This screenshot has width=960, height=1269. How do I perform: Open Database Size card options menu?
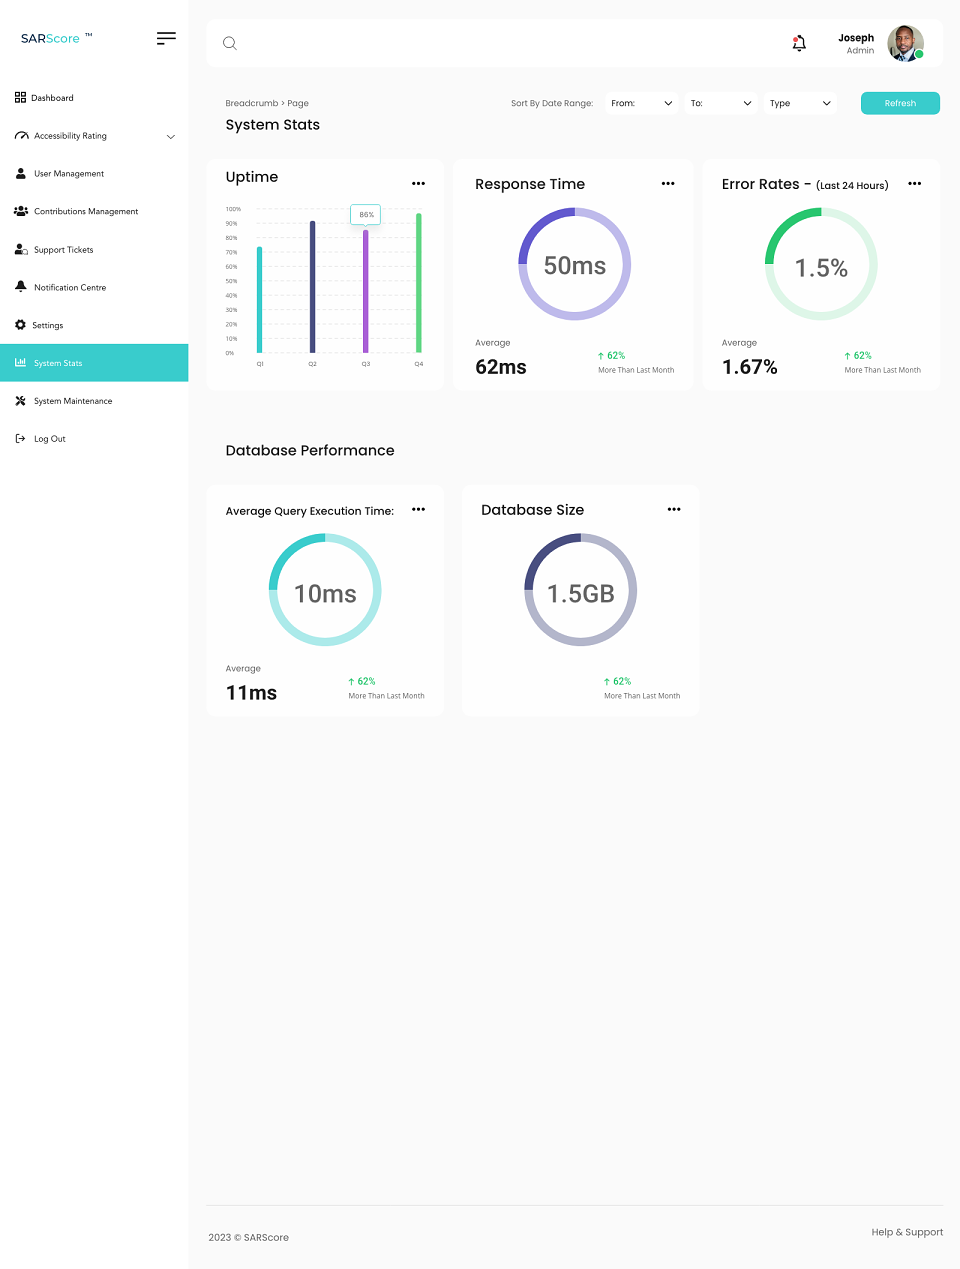674,509
